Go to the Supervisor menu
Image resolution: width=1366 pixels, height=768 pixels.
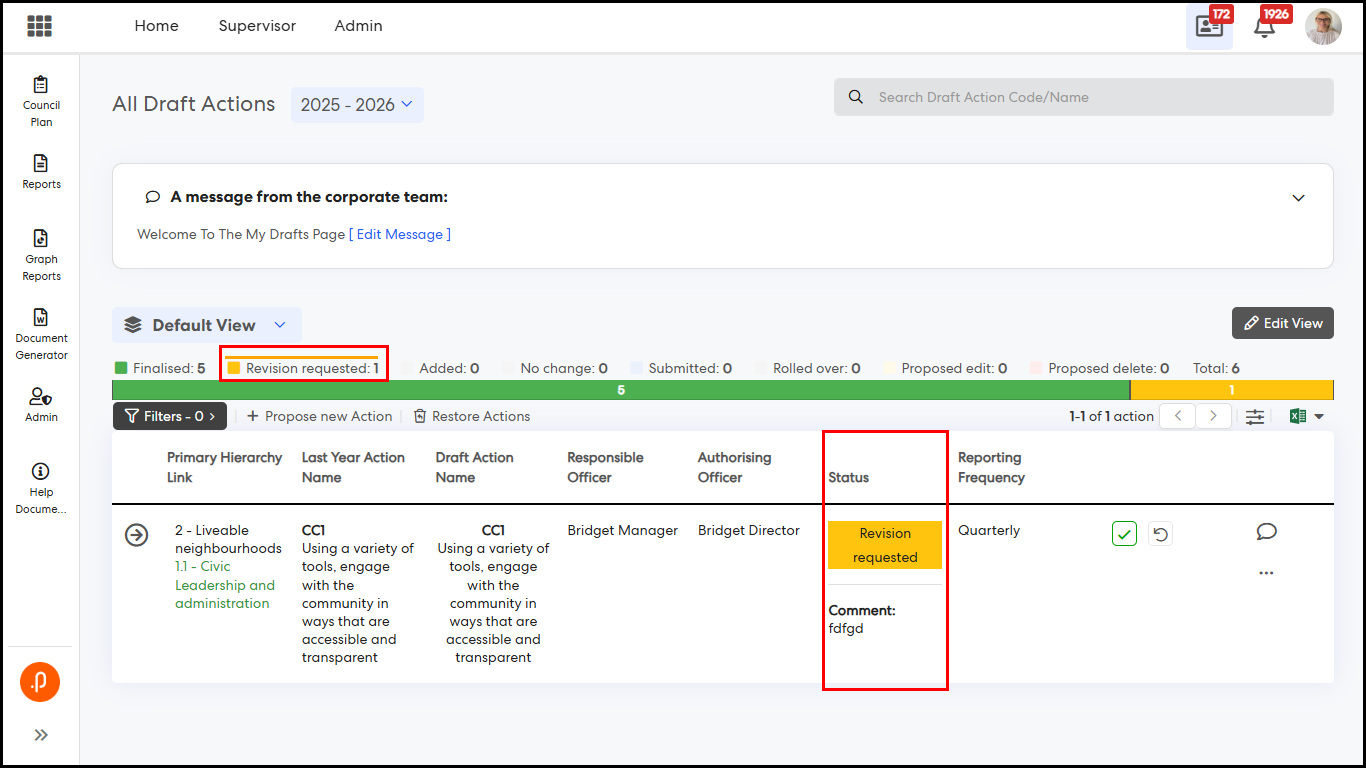(257, 26)
